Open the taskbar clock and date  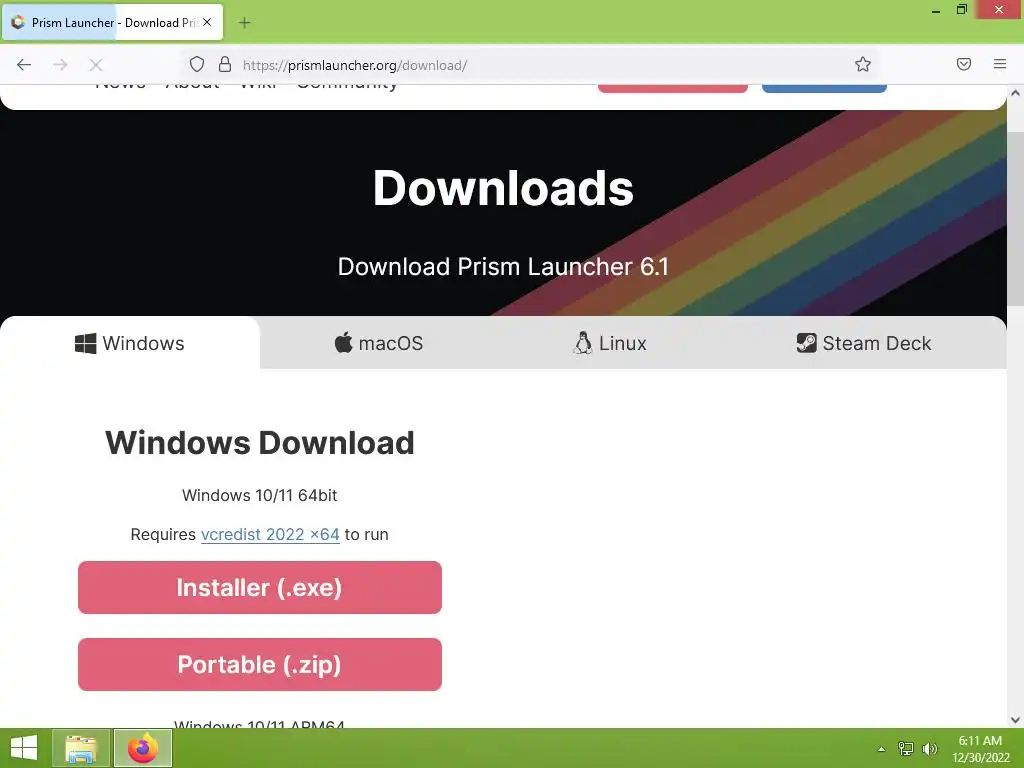coord(980,748)
